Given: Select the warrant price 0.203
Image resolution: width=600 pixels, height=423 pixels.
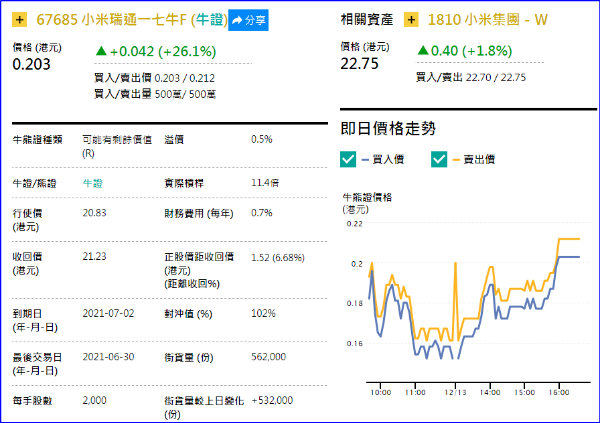Looking at the screenshot, I should click(x=31, y=64).
